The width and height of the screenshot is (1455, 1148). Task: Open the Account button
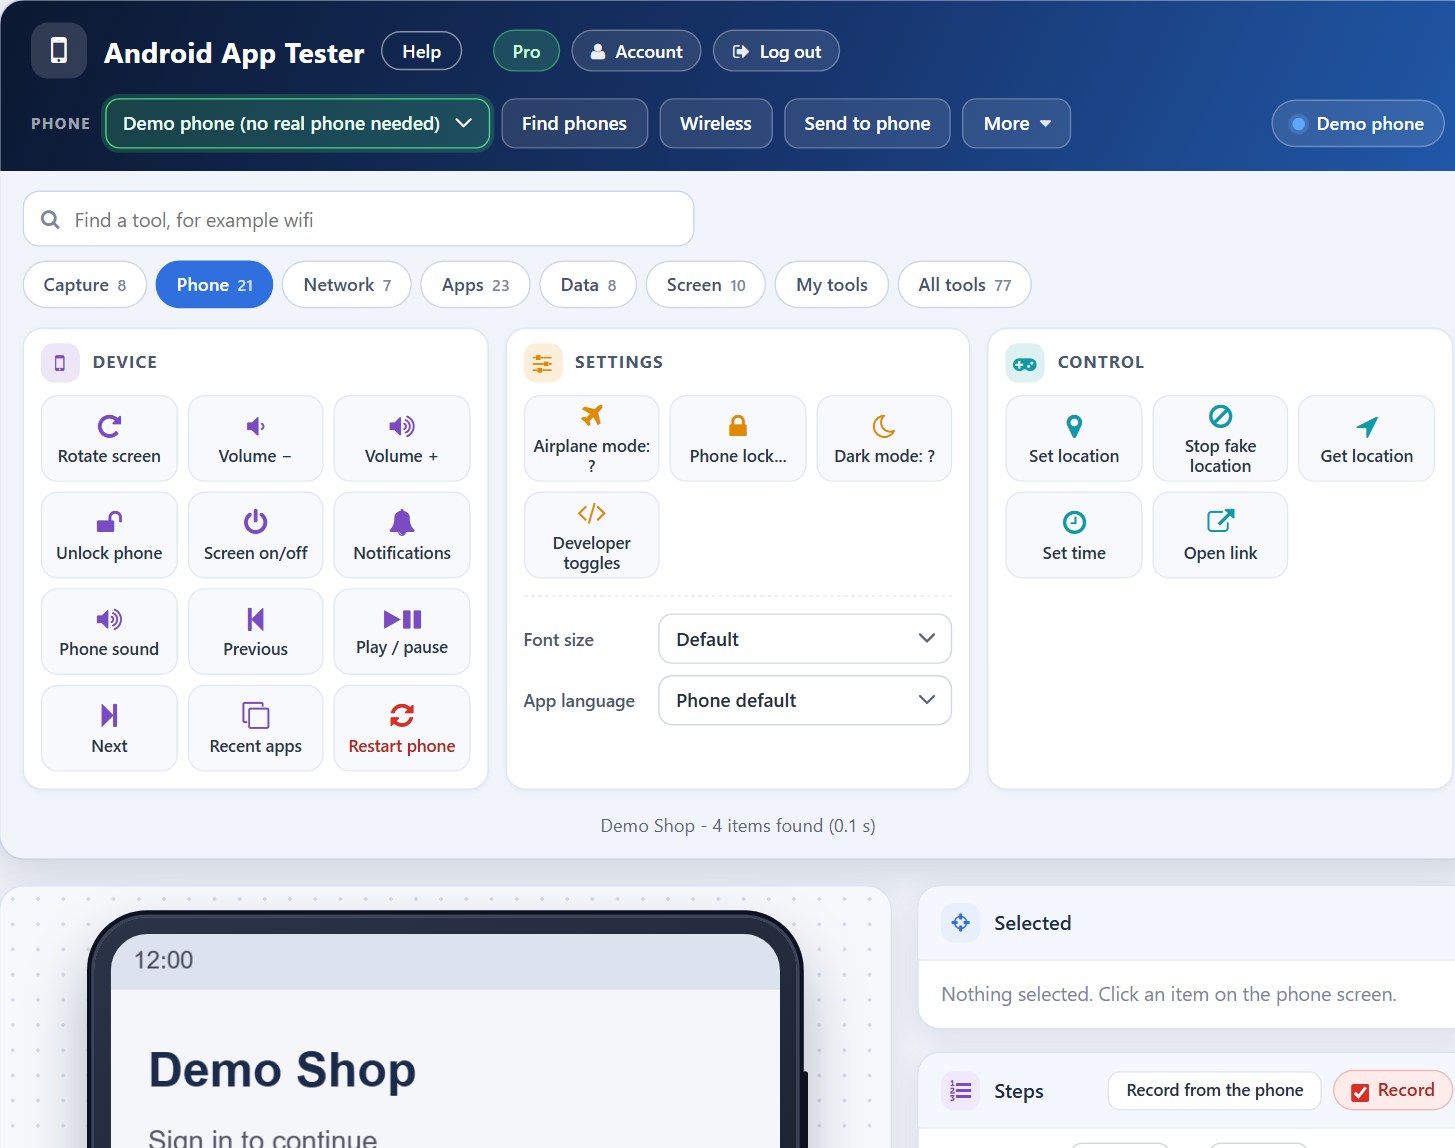click(x=636, y=52)
